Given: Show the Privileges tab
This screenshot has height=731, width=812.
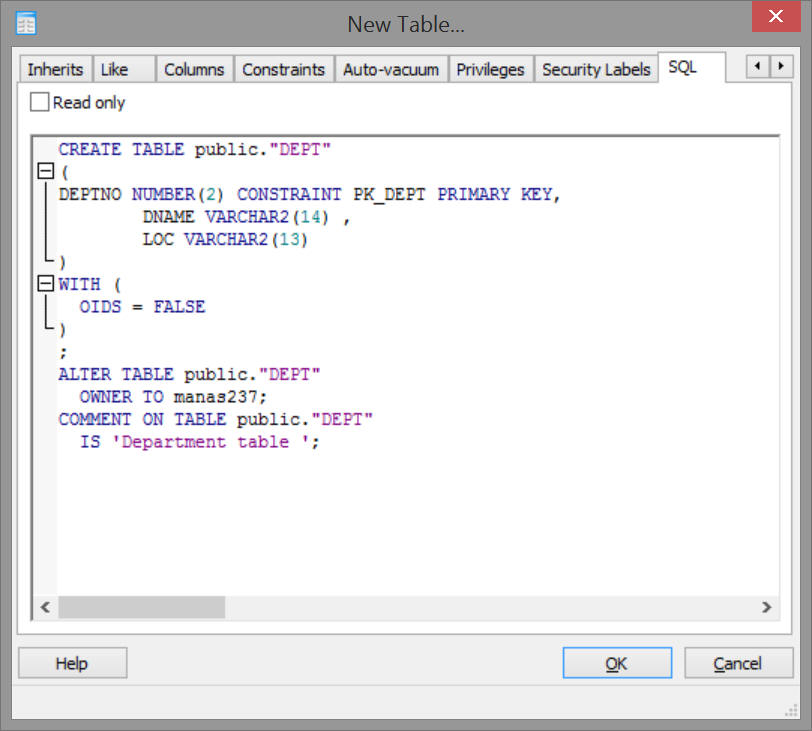Looking at the screenshot, I should (490, 69).
